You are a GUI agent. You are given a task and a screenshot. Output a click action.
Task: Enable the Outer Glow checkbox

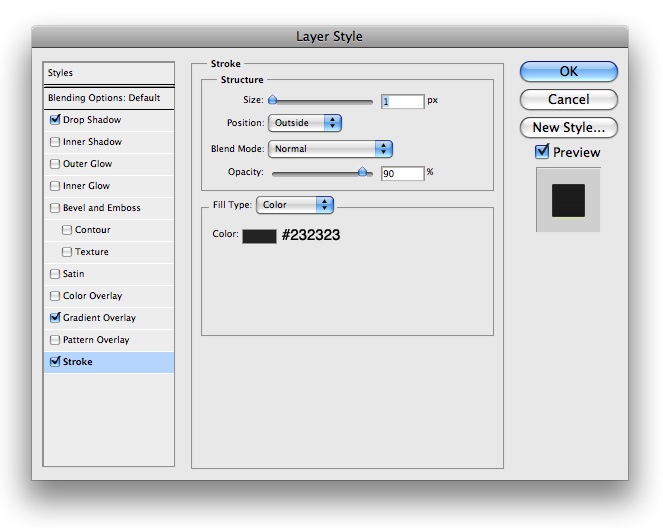tap(55, 164)
